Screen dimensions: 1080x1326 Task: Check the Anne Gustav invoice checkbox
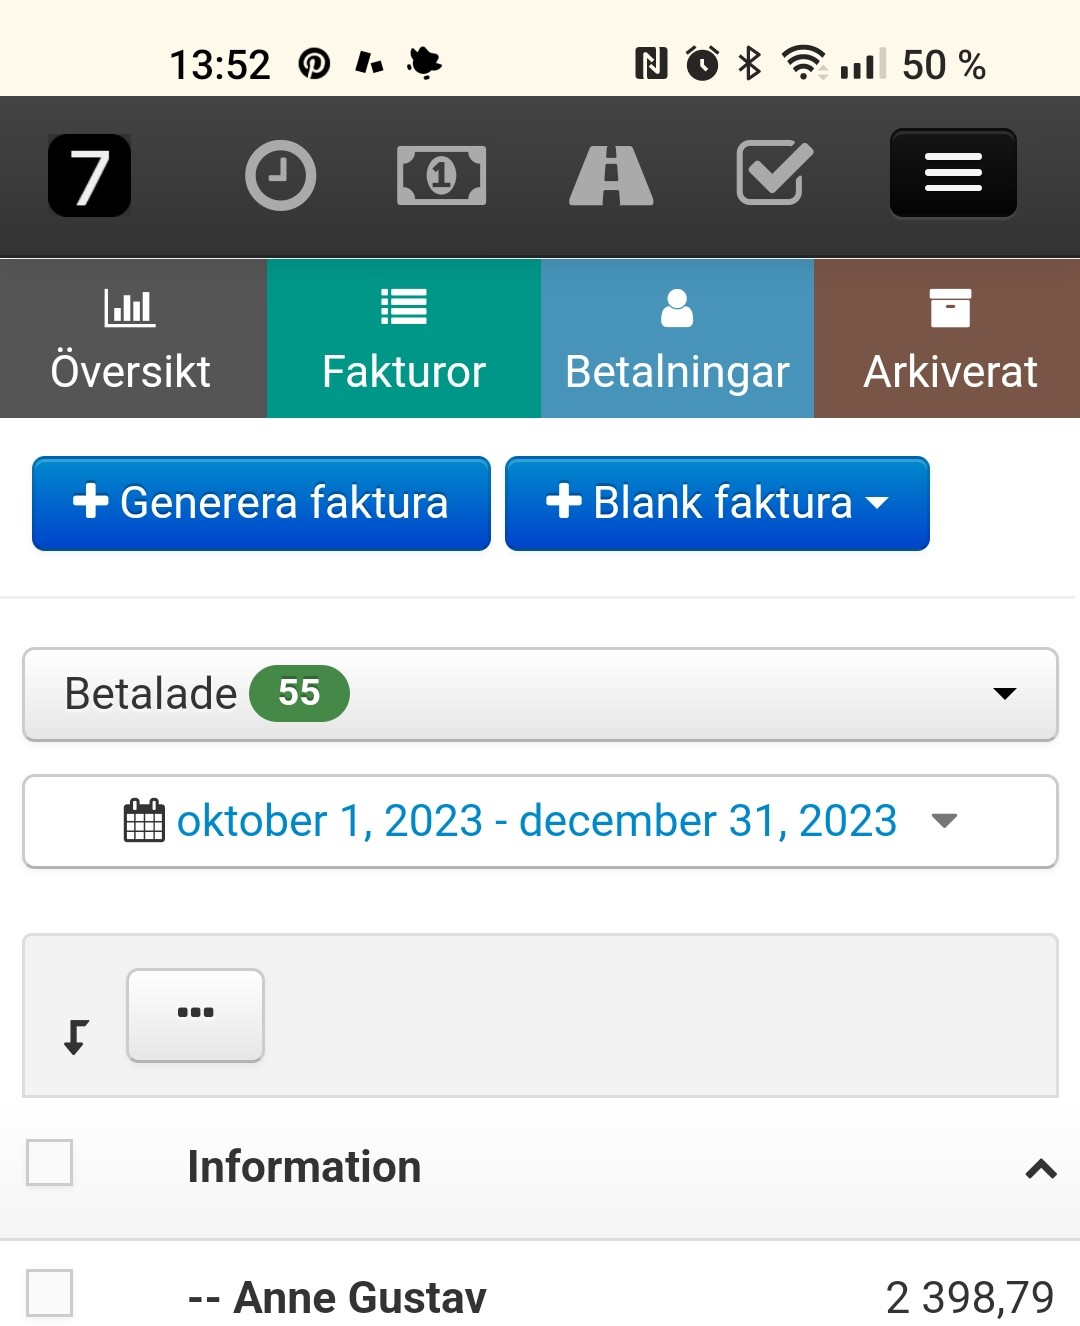[50, 1293]
